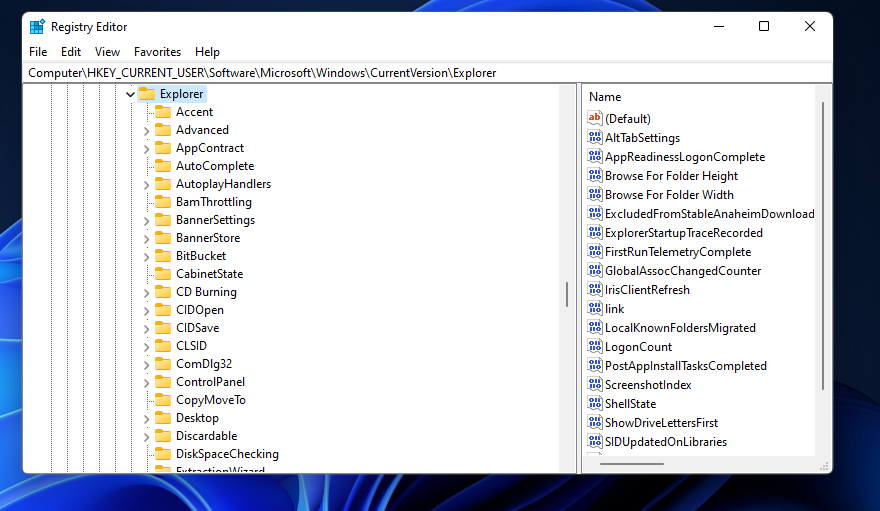The width and height of the screenshot is (880, 511).
Task: Click the icon beside ShellState
Action: pos(595,403)
